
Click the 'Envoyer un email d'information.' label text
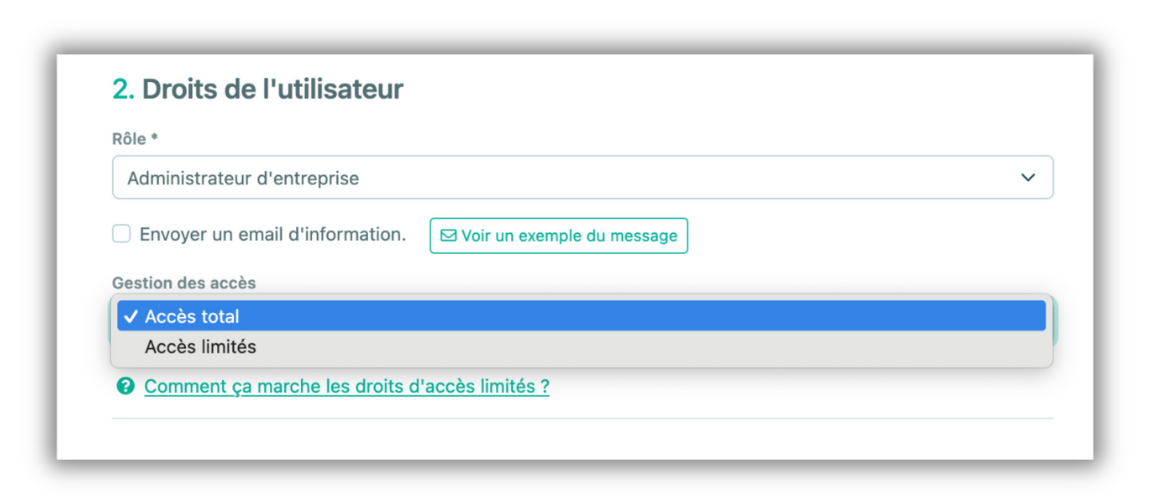point(272,234)
